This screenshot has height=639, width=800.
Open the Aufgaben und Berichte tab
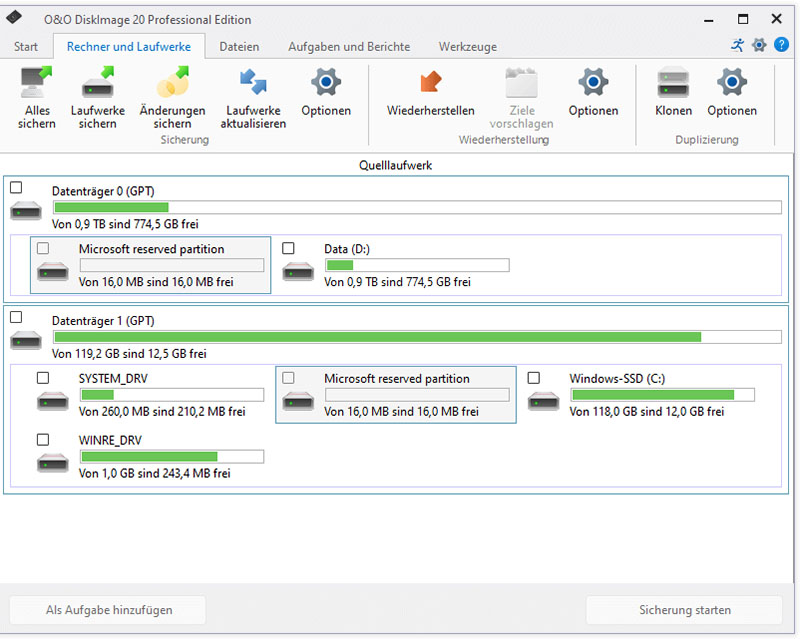click(x=349, y=46)
